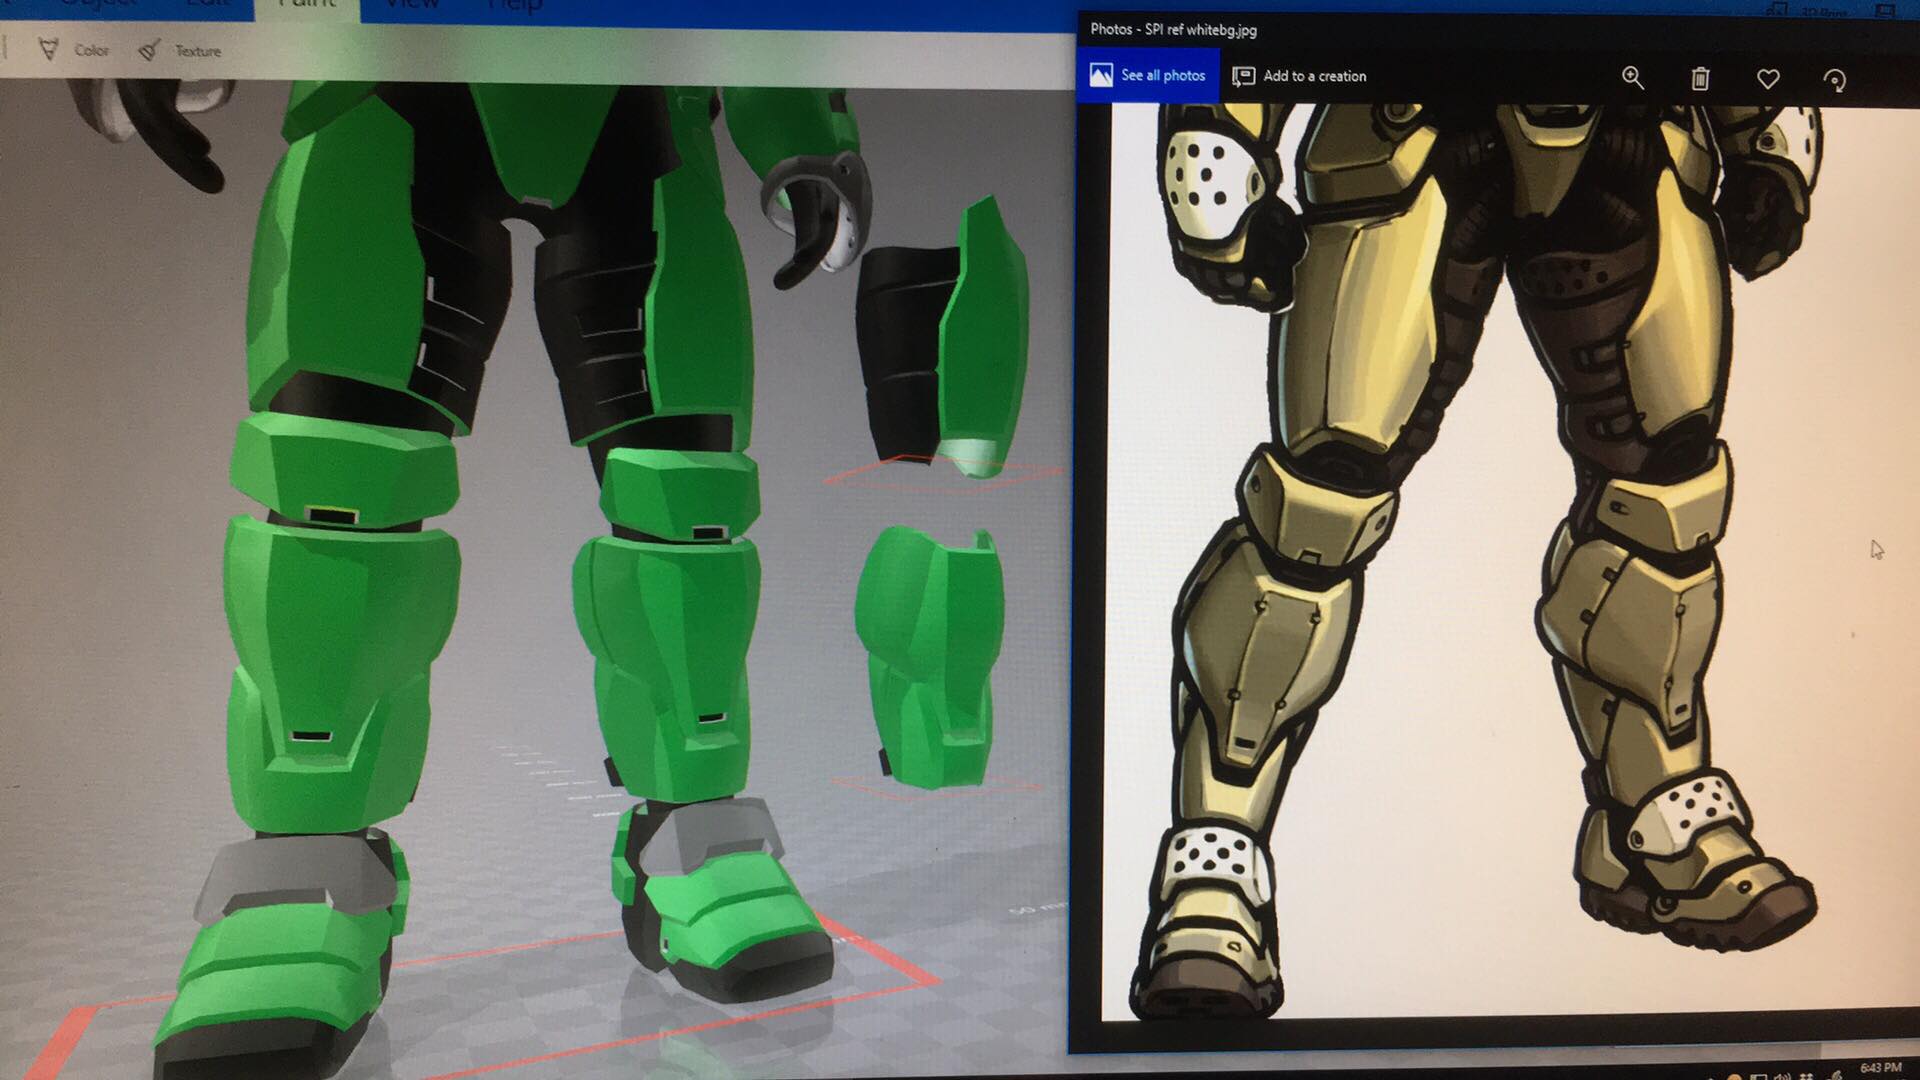1920x1080 pixels.
Task: Delete photo using the trash icon
Action: click(x=1700, y=78)
